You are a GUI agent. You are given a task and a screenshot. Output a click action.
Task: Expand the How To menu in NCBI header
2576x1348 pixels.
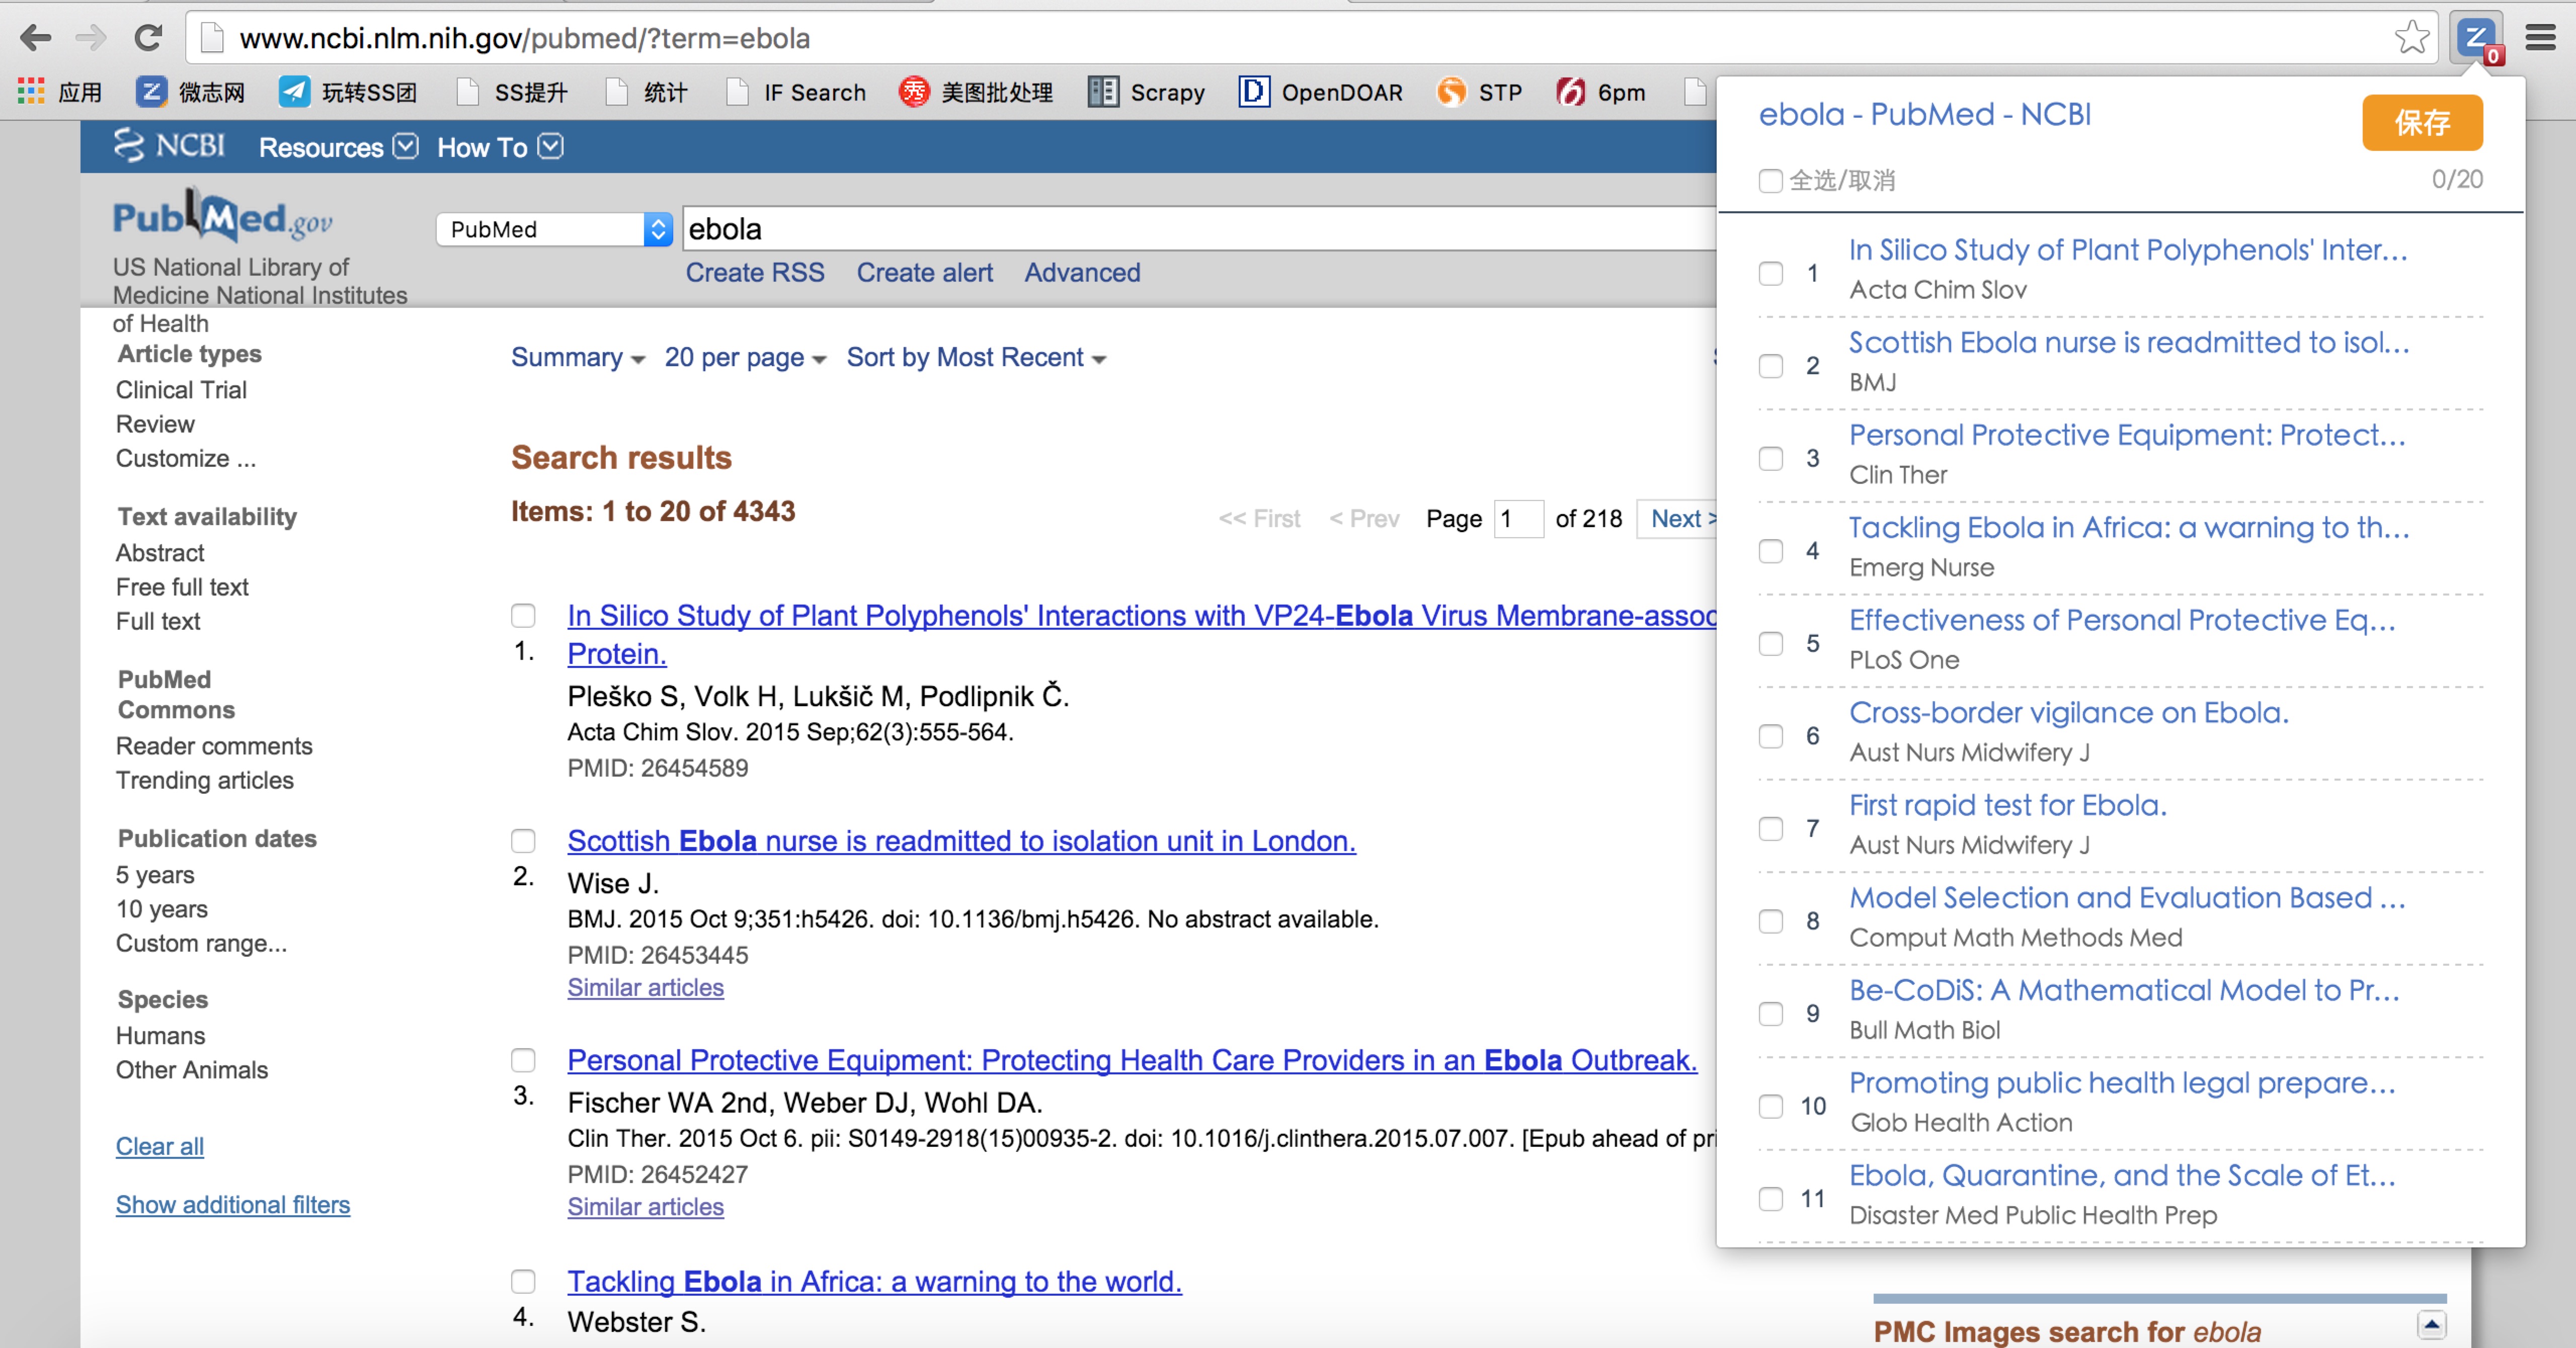pos(500,147)
